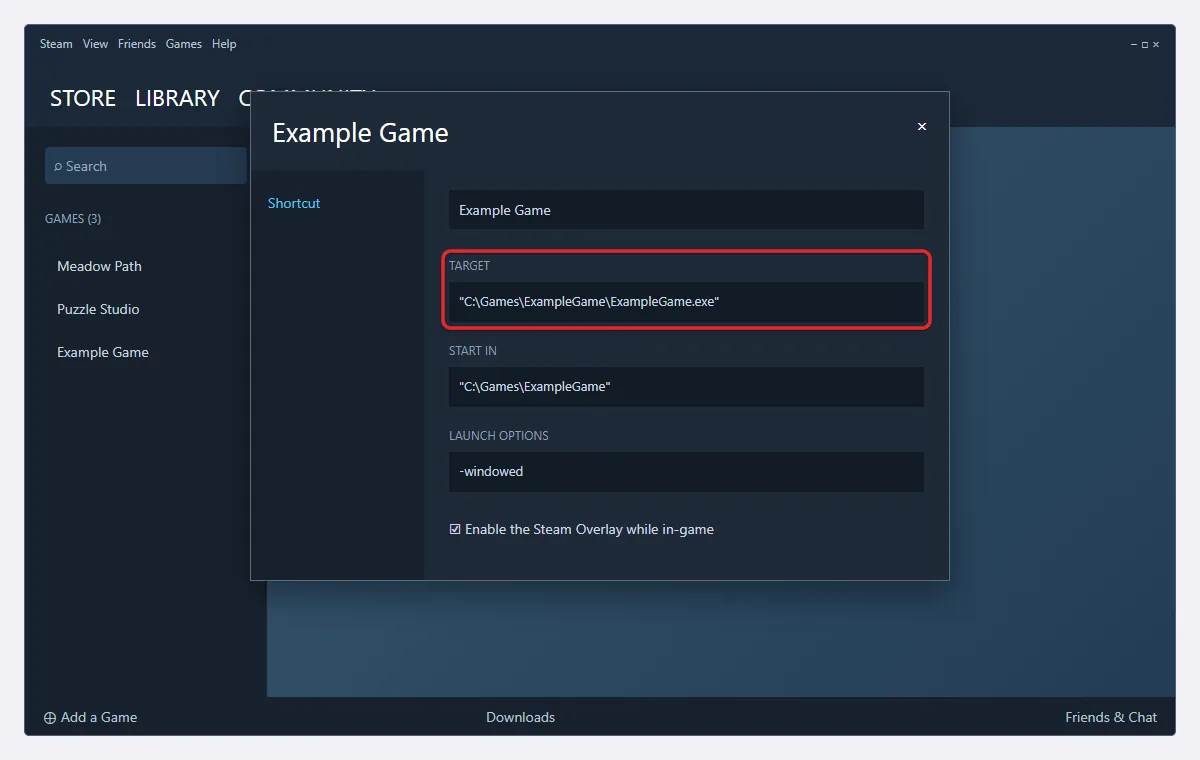Toggle the Enable Steam Overlay checkbox
The image size is (1200, 760).
coord(455,529)
